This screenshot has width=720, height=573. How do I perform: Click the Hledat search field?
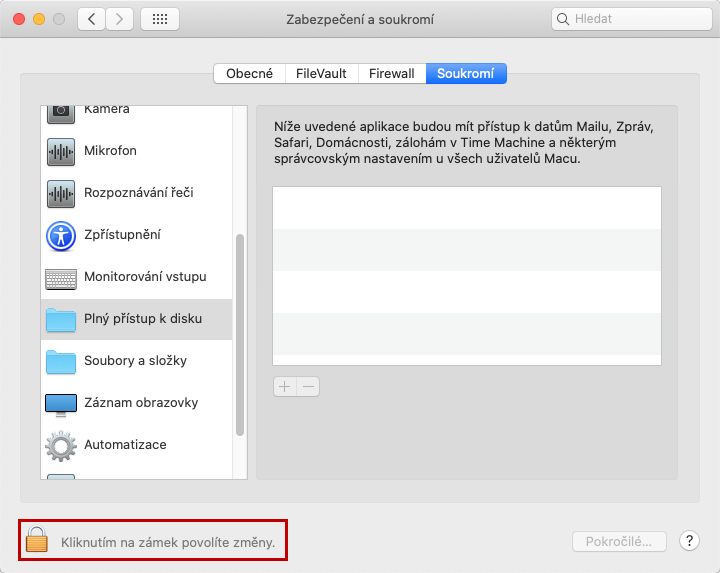pyautogui.click(x=632, y=19)
